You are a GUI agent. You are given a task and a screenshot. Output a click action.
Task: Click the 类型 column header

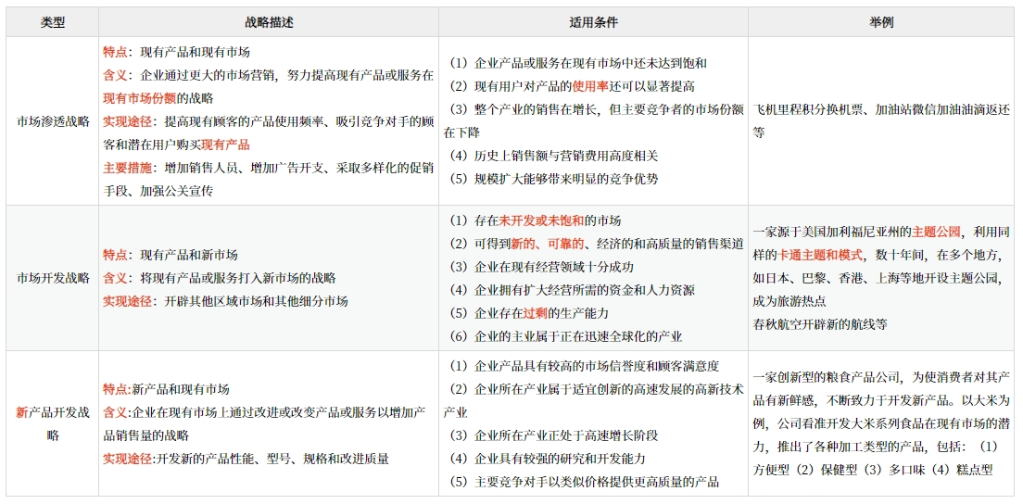point(52,21)
